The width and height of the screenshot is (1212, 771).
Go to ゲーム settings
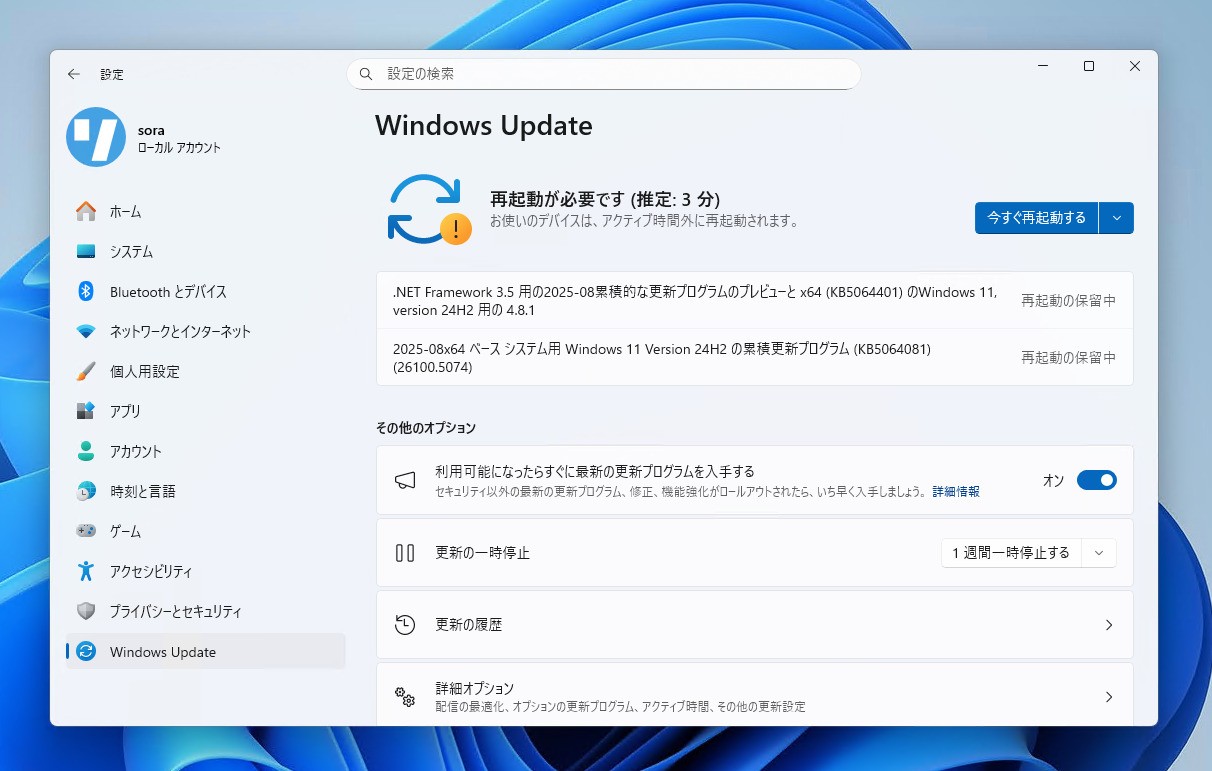[x=205, y=531]
